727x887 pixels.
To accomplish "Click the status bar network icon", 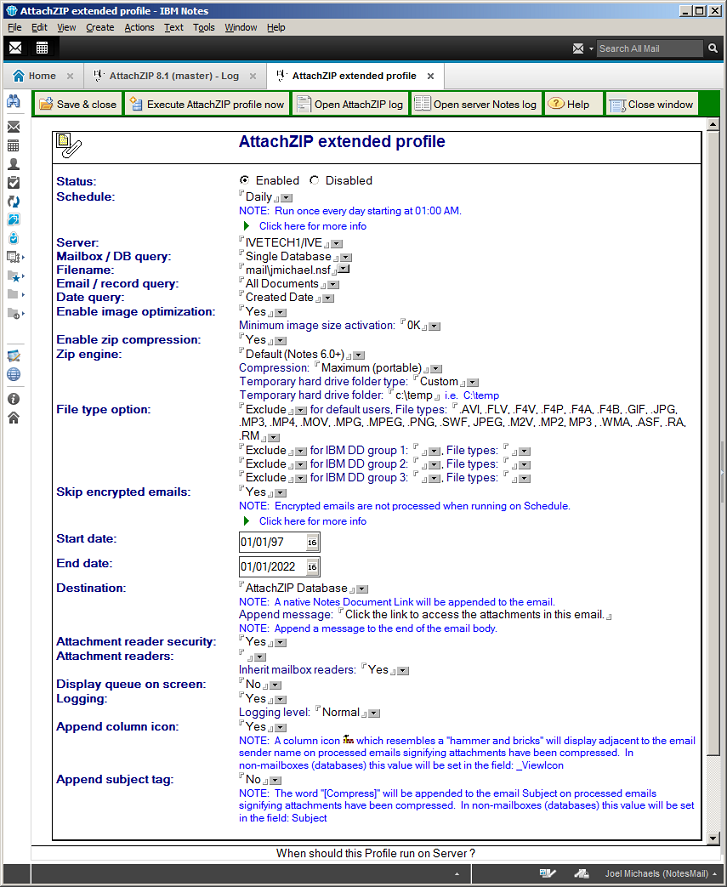I will tap(582, 873).
